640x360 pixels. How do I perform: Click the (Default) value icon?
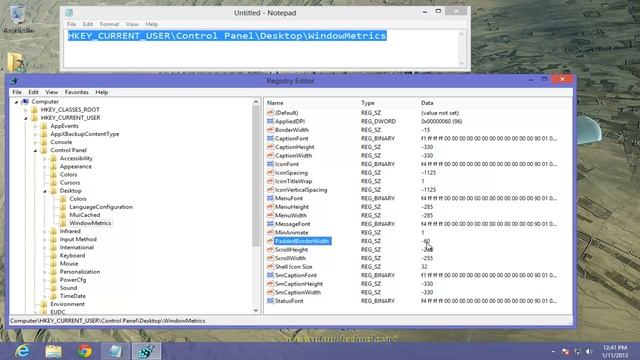click(x=270, y=113)
